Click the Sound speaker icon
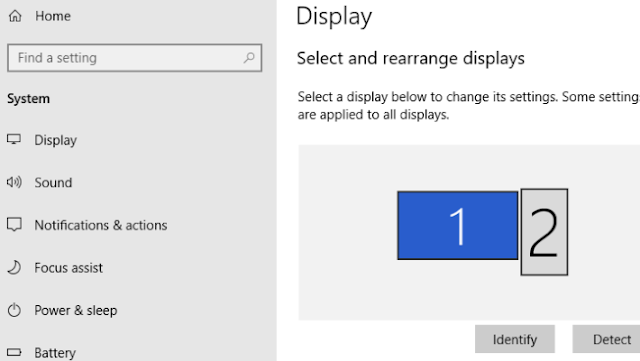The height and width of the screenshot is (361, 640). tap(14, 182)
